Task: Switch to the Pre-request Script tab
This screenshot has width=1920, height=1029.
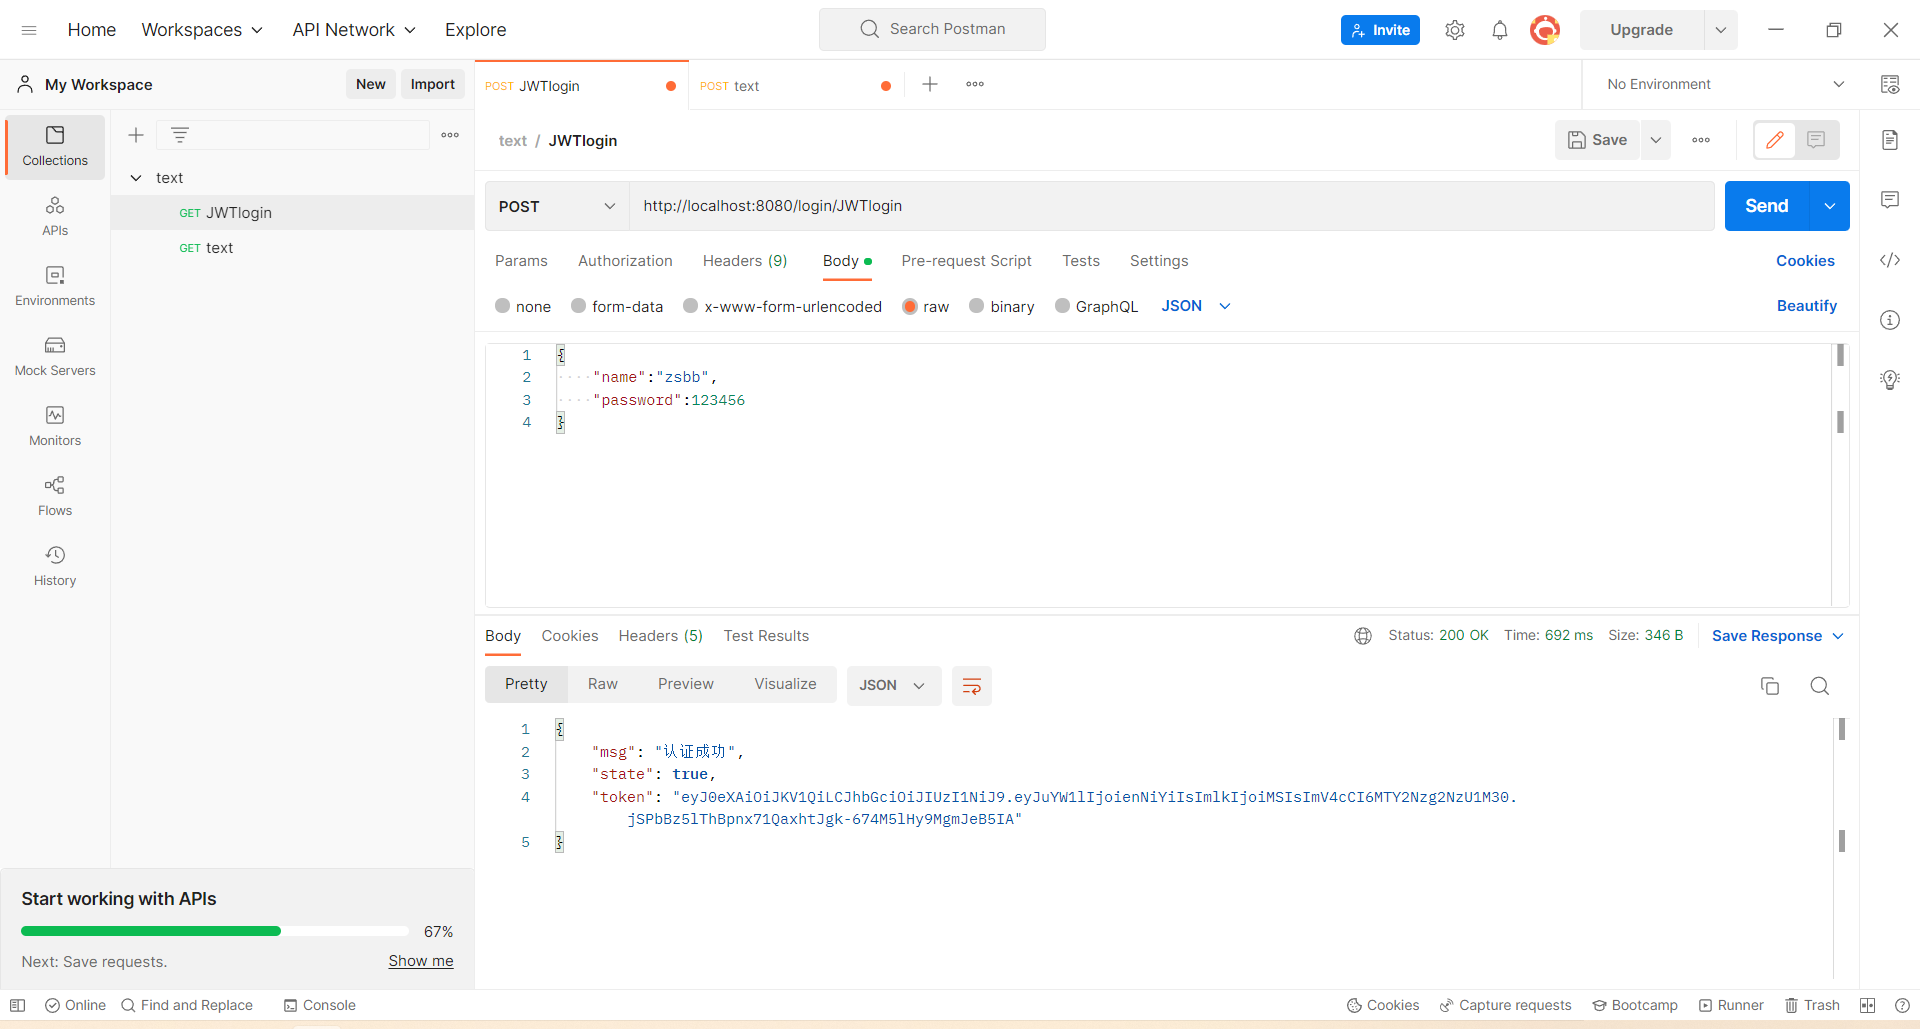Action: tap(966, 261)
